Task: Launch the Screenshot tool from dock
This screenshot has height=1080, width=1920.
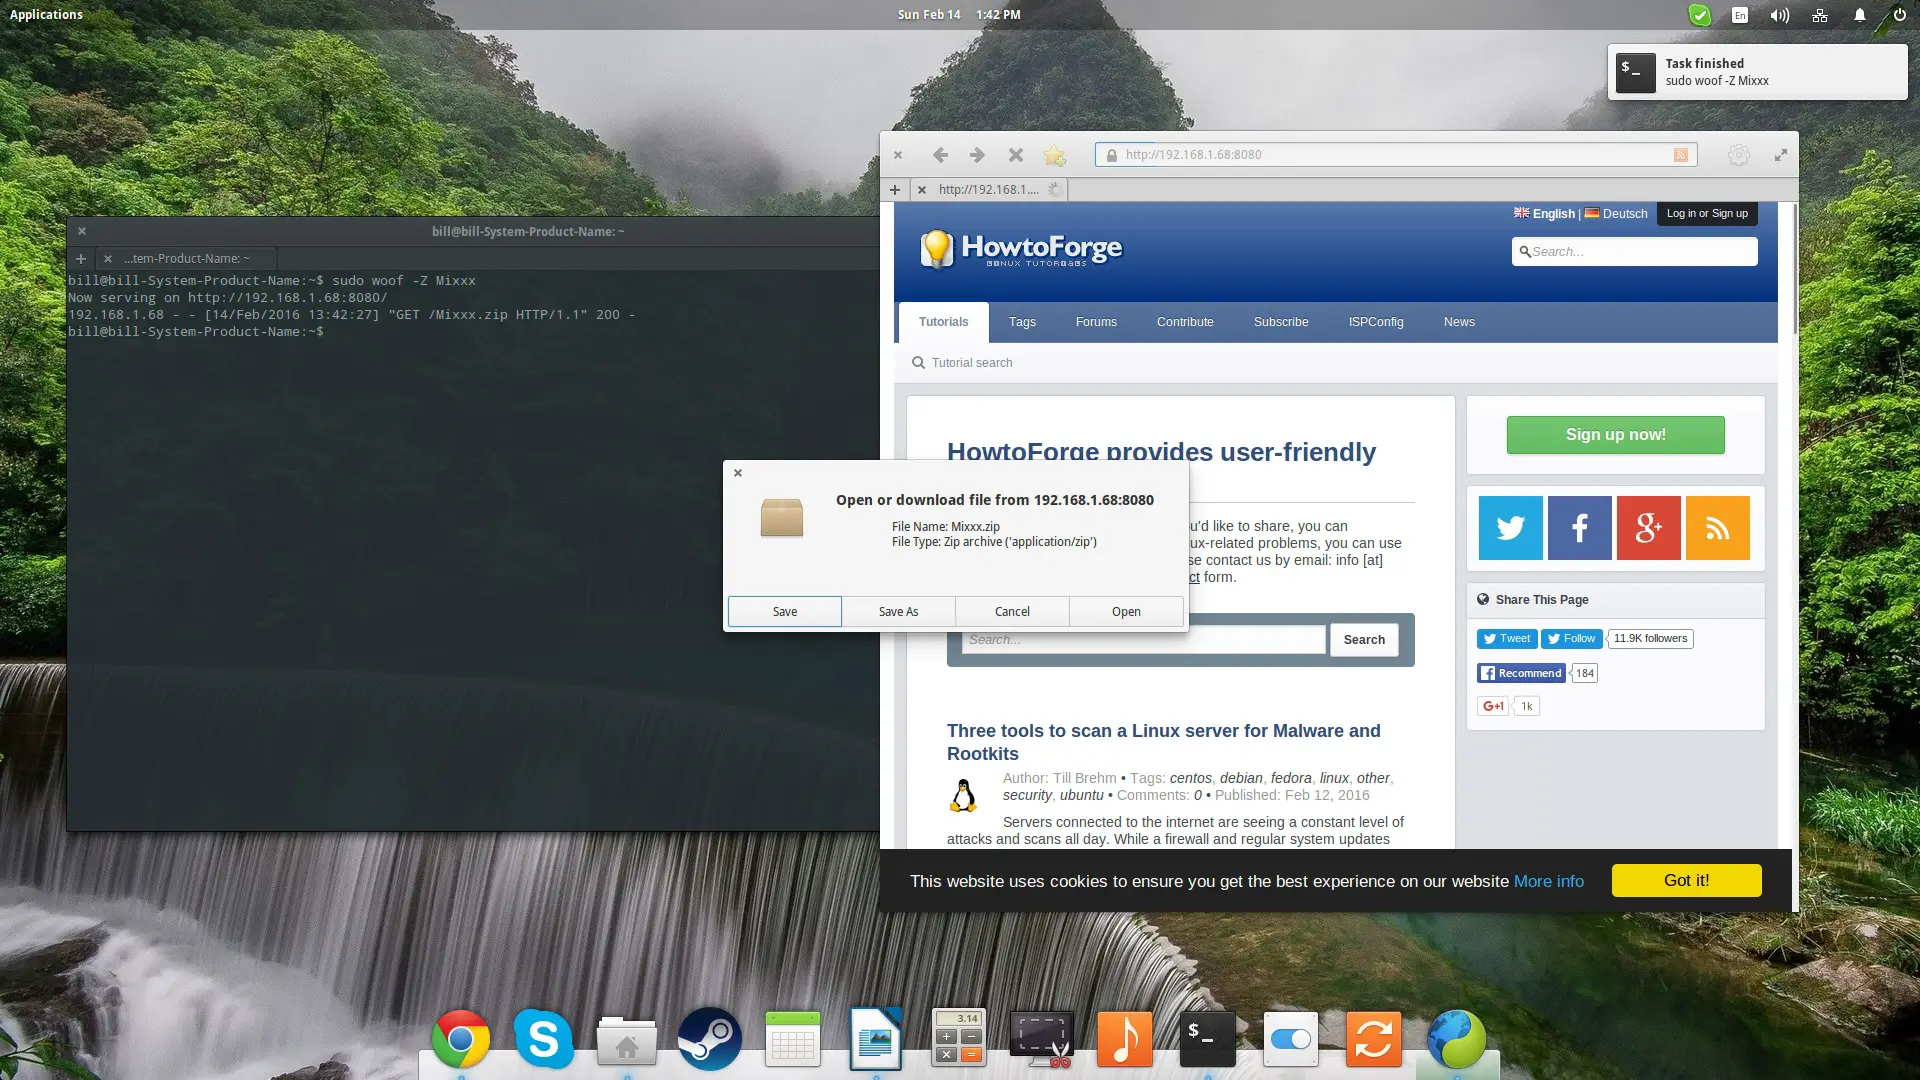Action: (x=1042, y=1039)
